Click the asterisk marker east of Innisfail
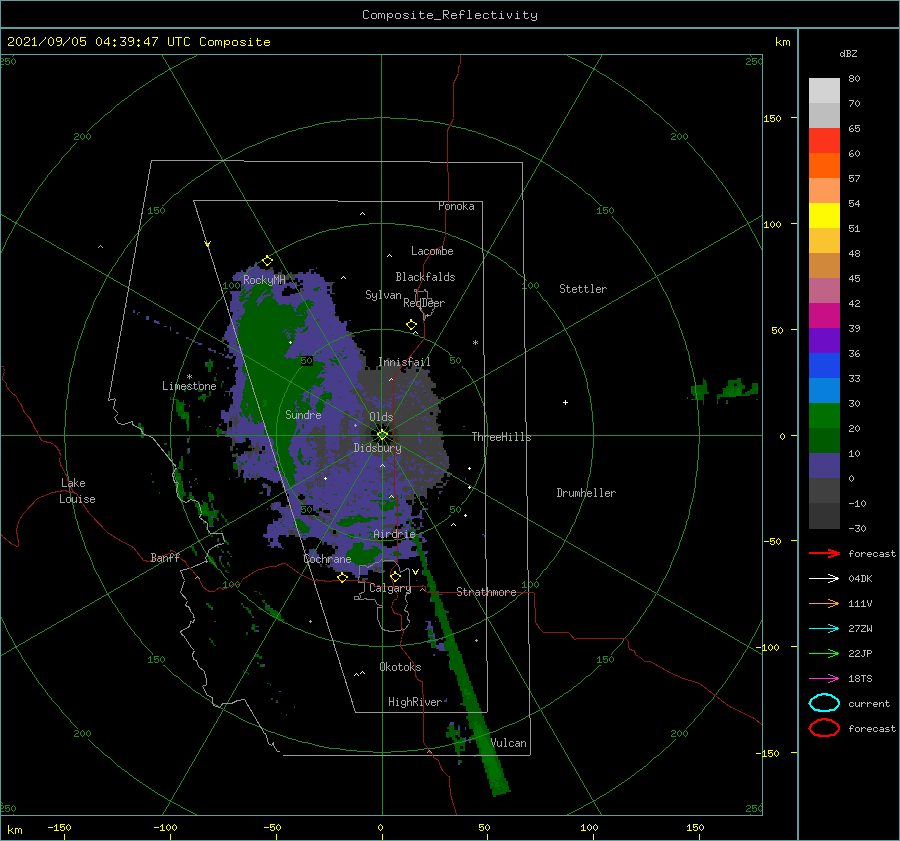900x841 pixels. click(x=475, y=343)
